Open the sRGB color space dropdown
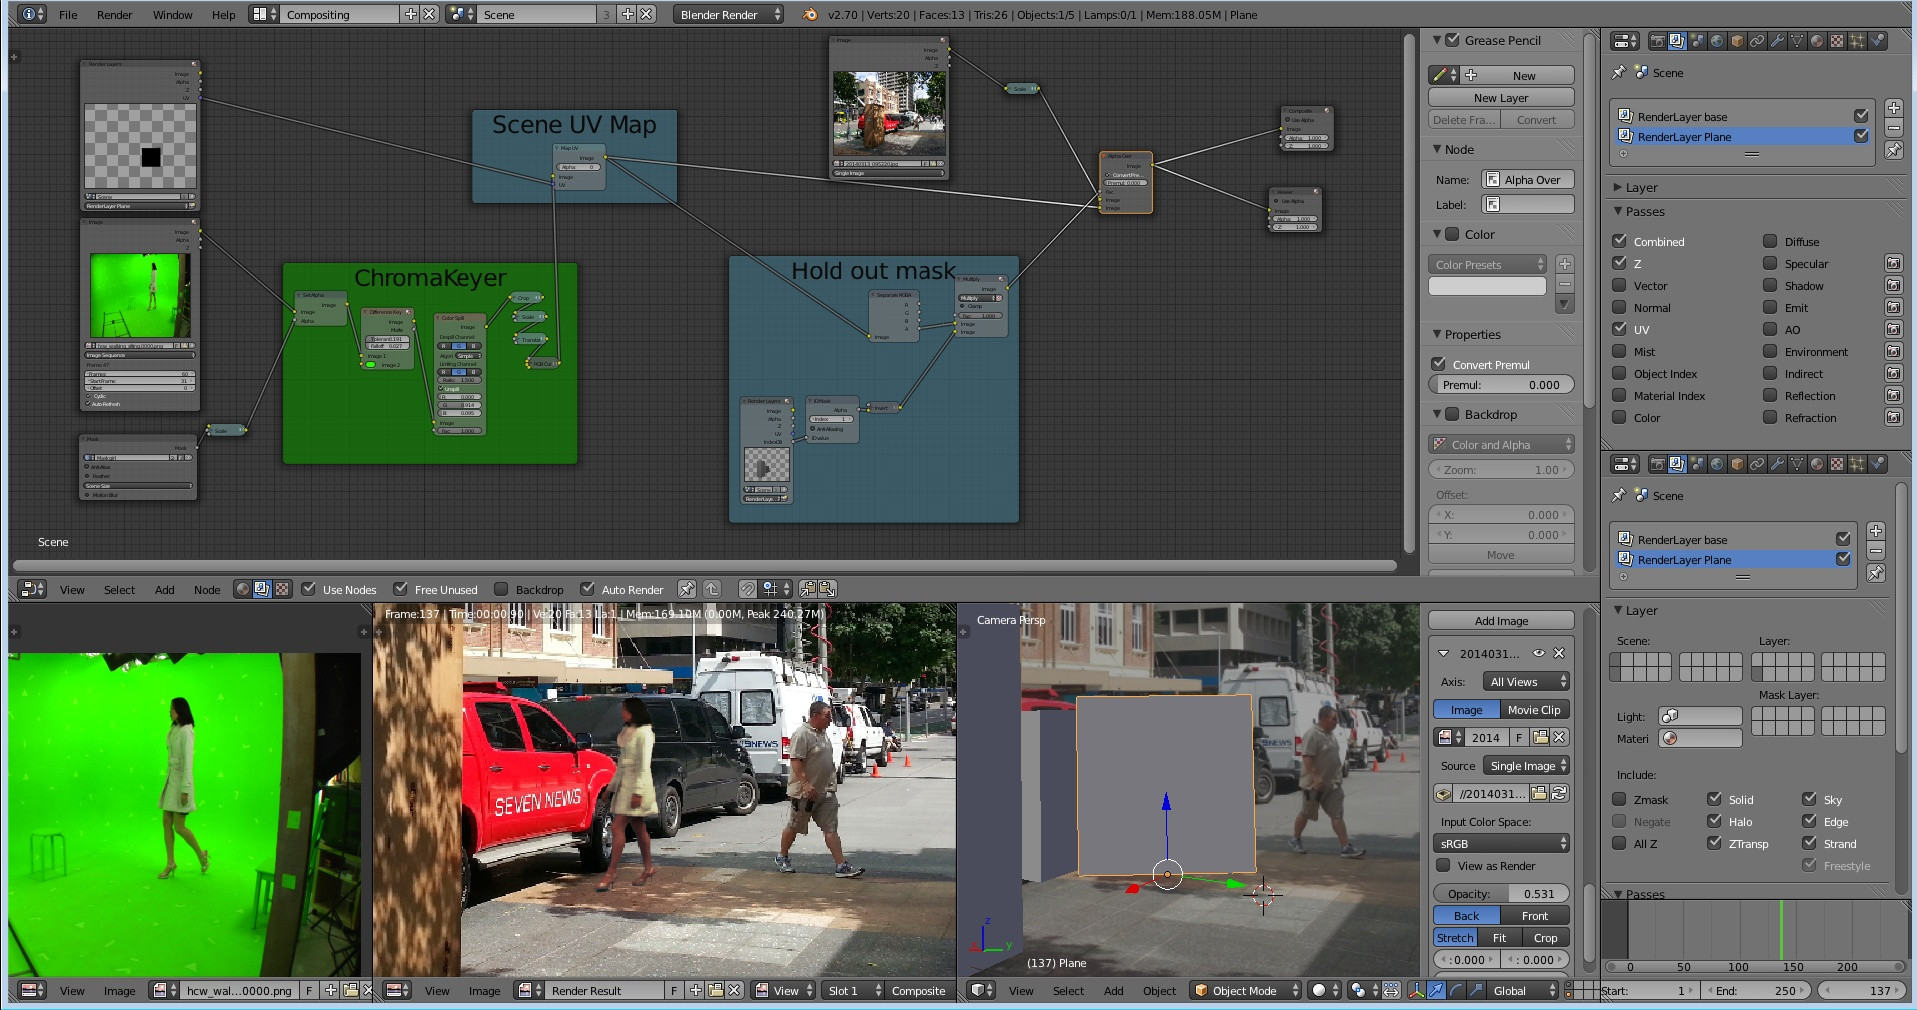 coord(1502,843)
